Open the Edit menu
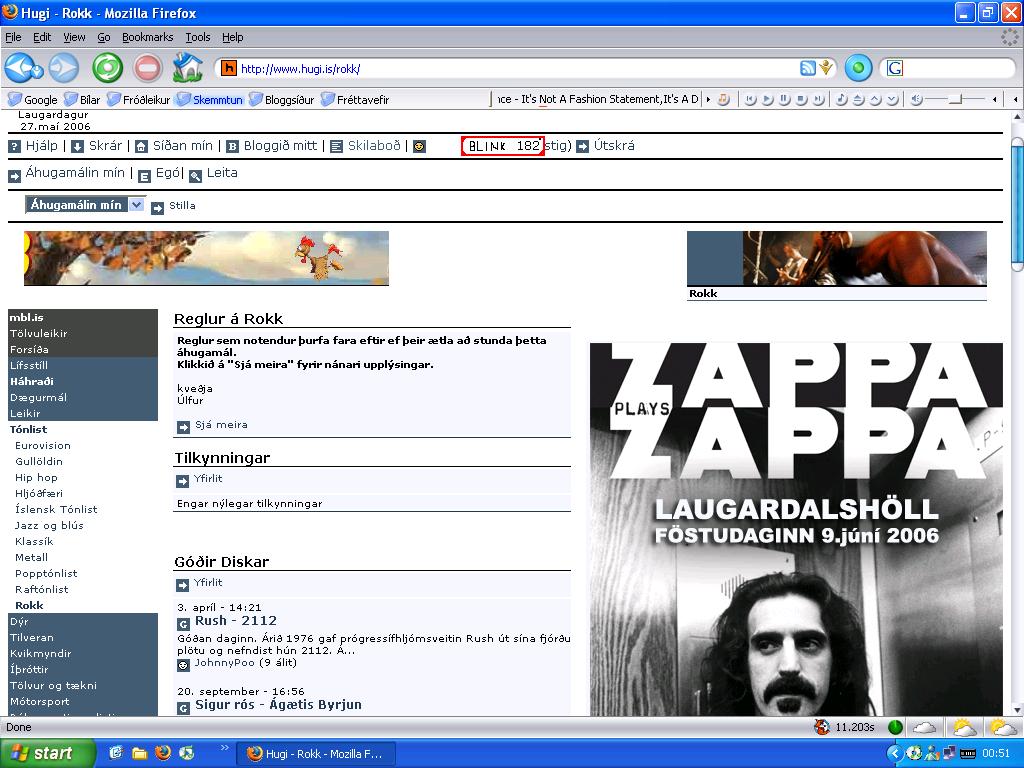Image resolution: width=1024 pixels, height=768 pixels. 42,37
